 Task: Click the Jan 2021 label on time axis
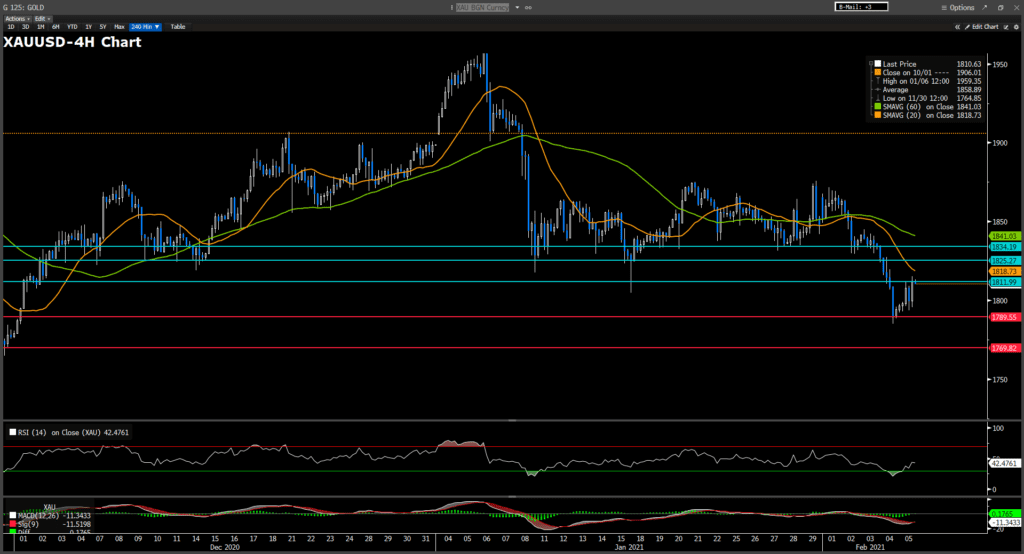pyautogui.click(x=629, y=547)
